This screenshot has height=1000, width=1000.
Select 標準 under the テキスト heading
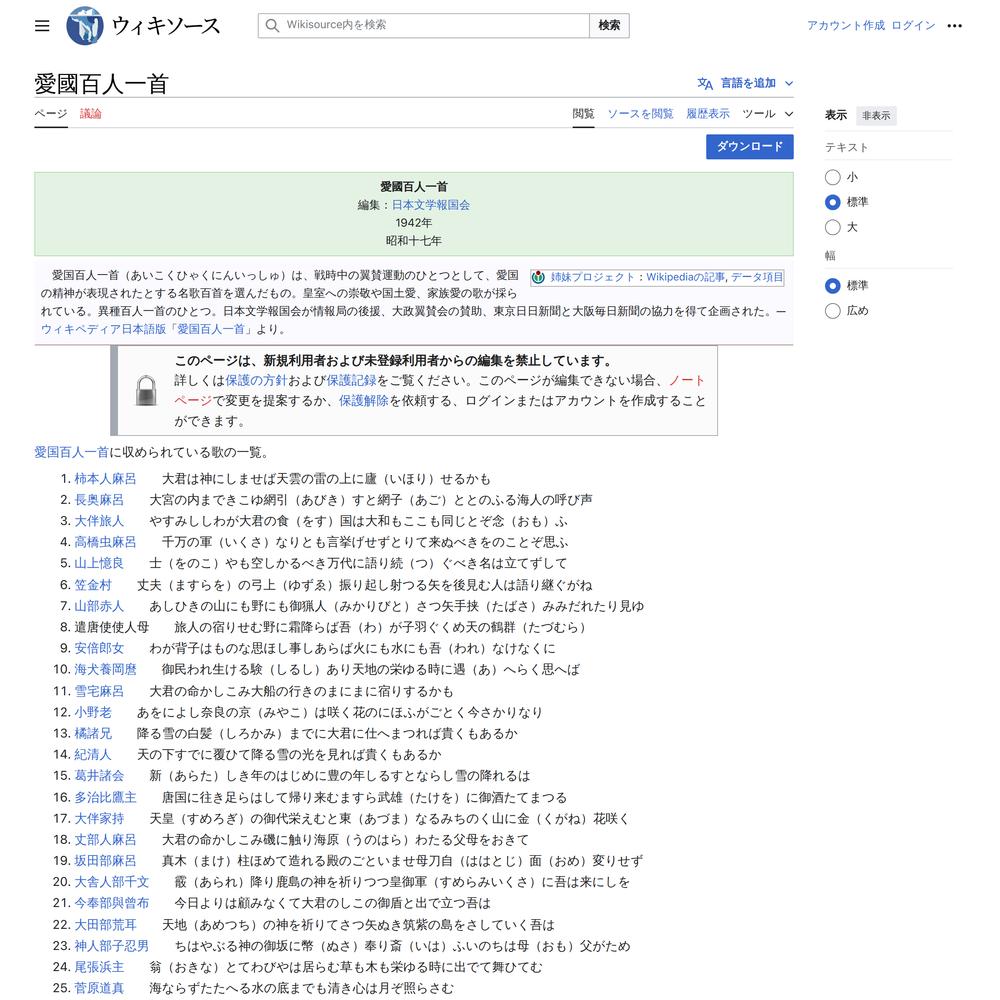point(832,202)
